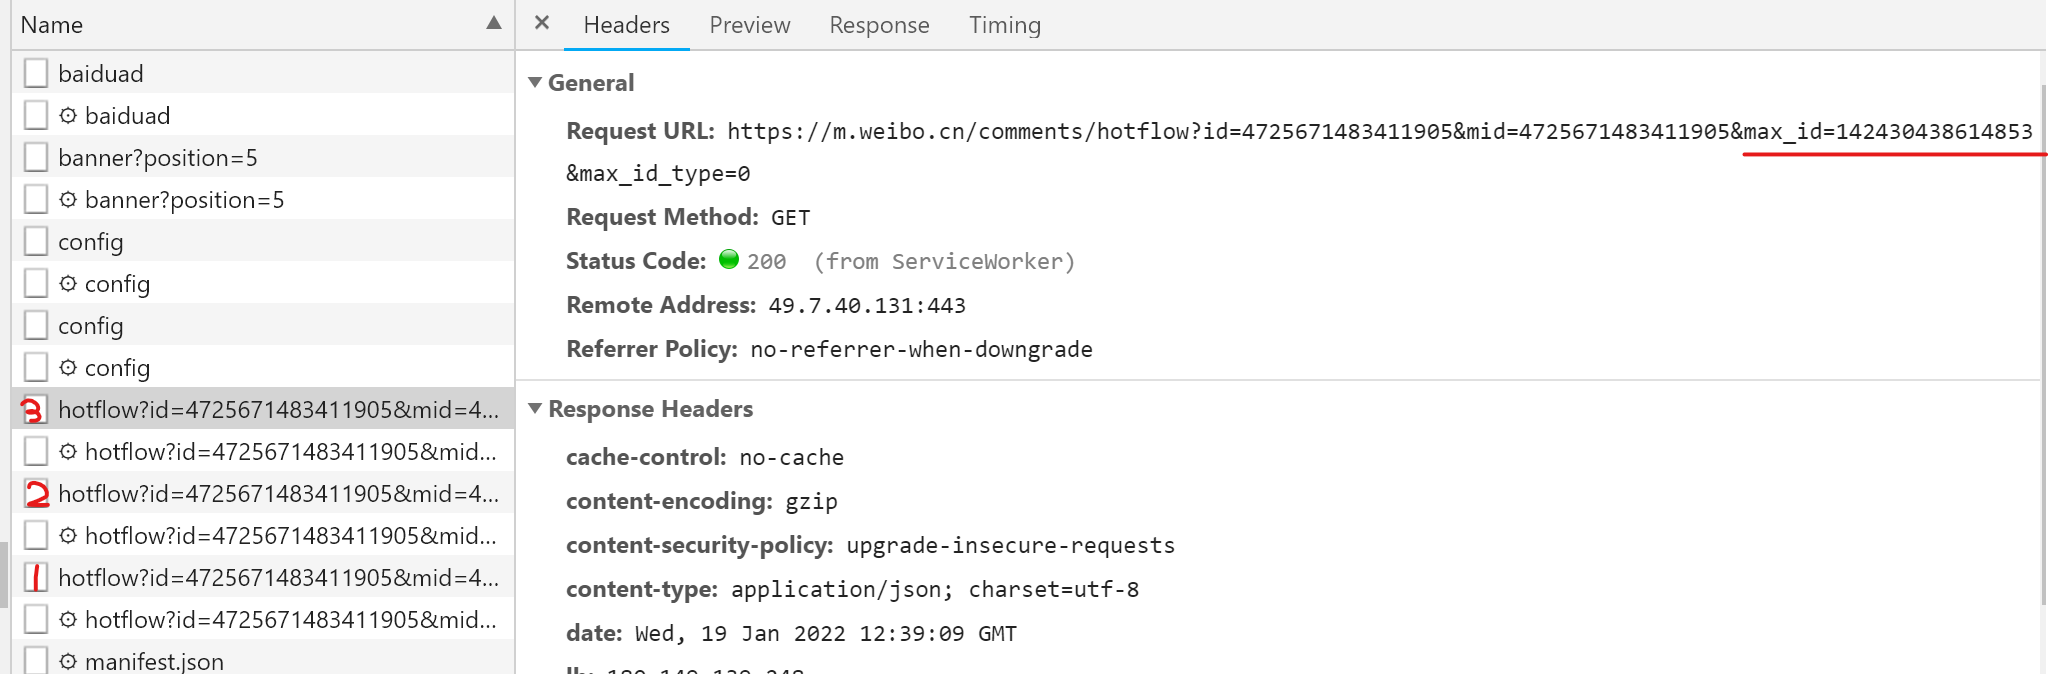The height and width of the screenshot is (674, 2048).
Task: Toggle checkbox for banner?position=5 request
Action: (36, 157)
